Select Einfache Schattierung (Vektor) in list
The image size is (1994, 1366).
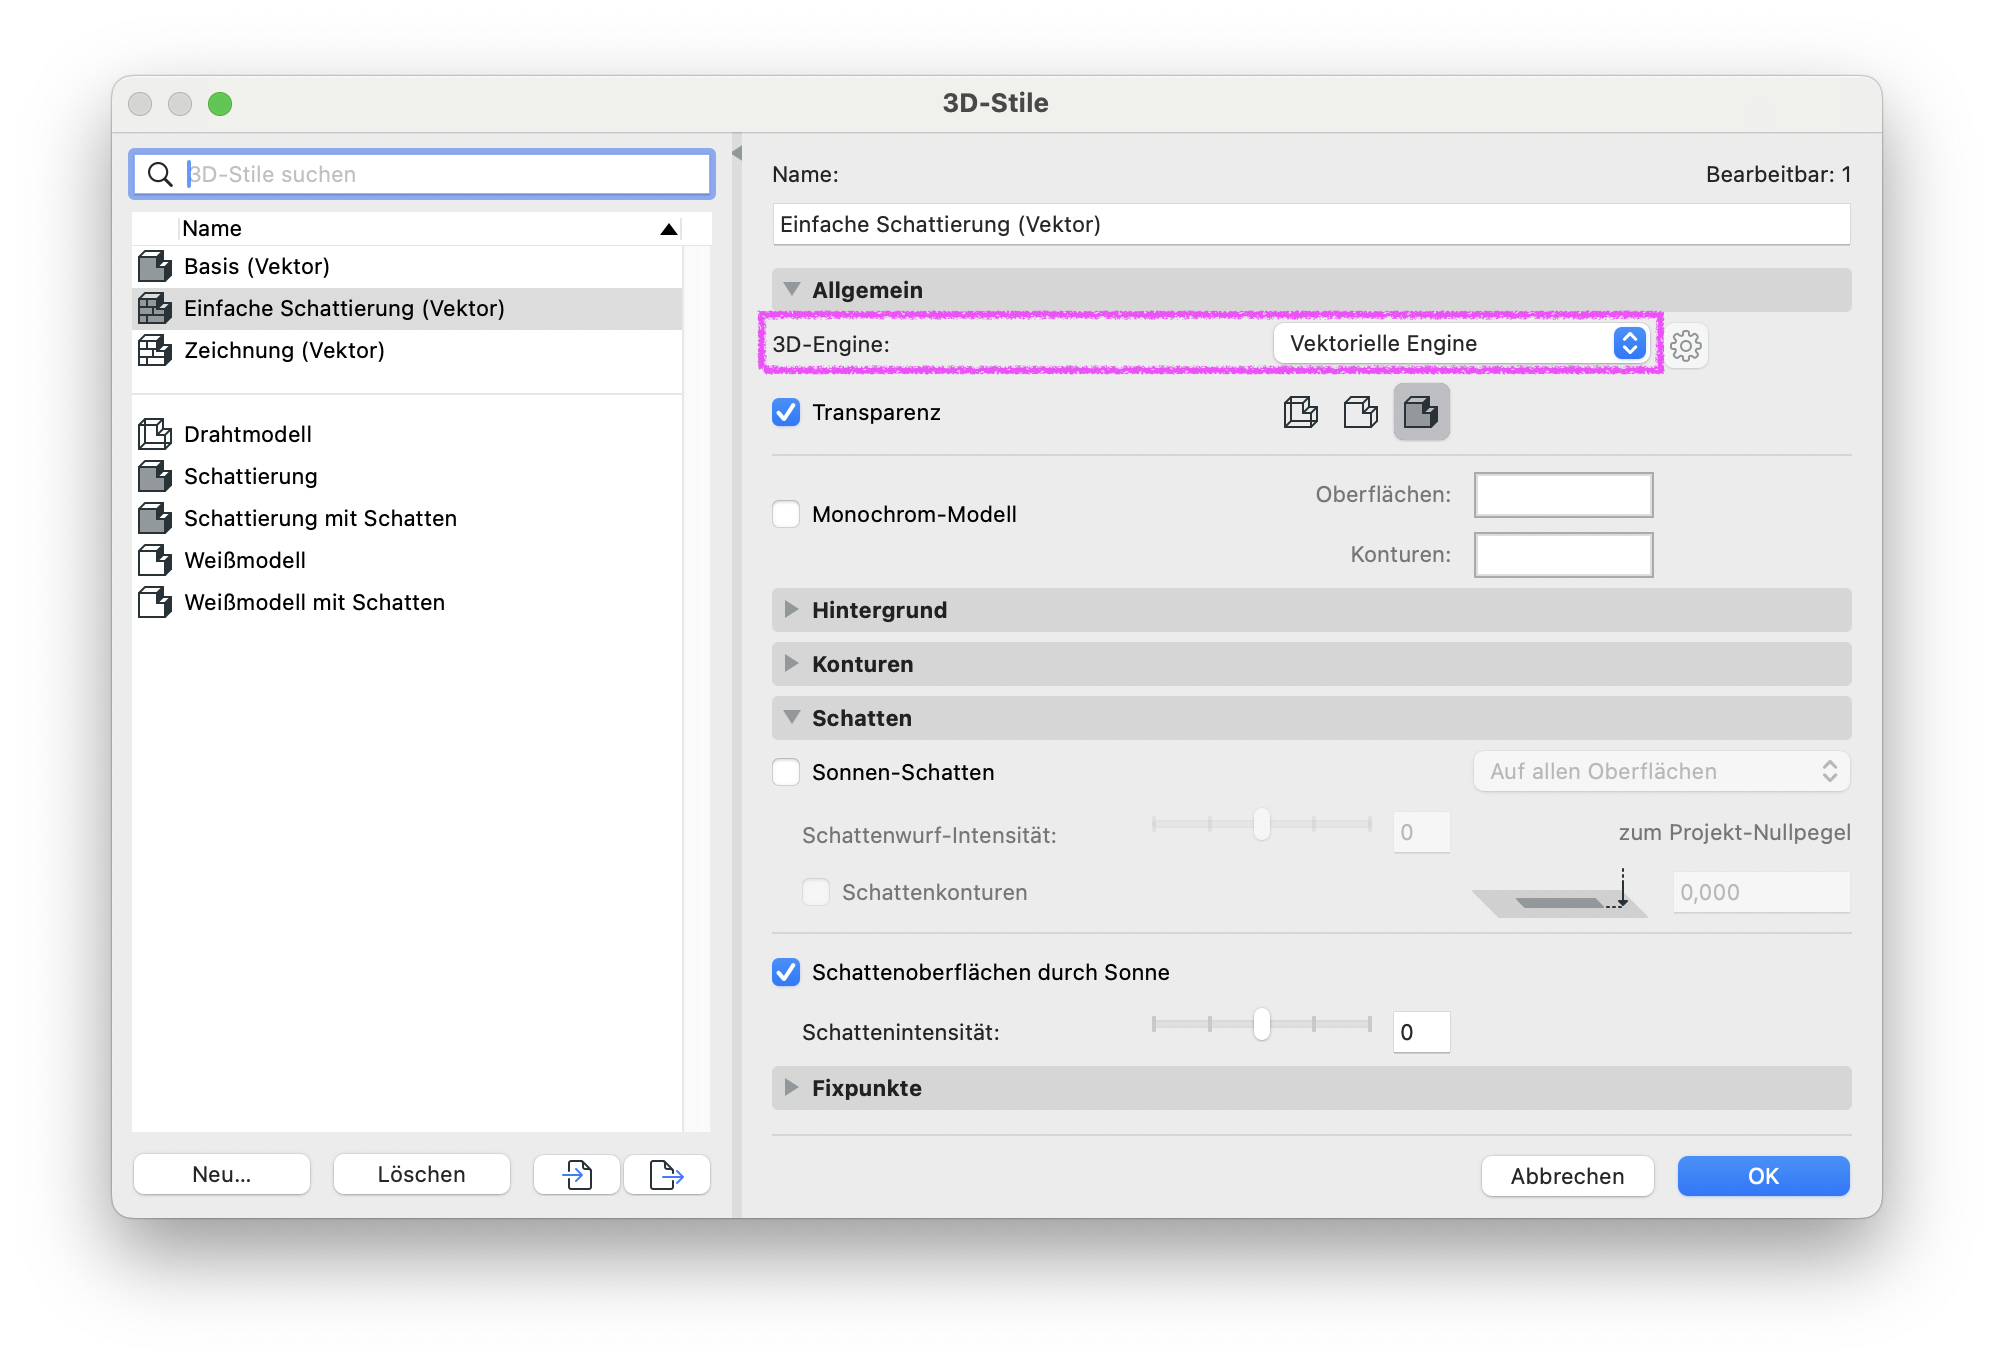pos(407,308)
